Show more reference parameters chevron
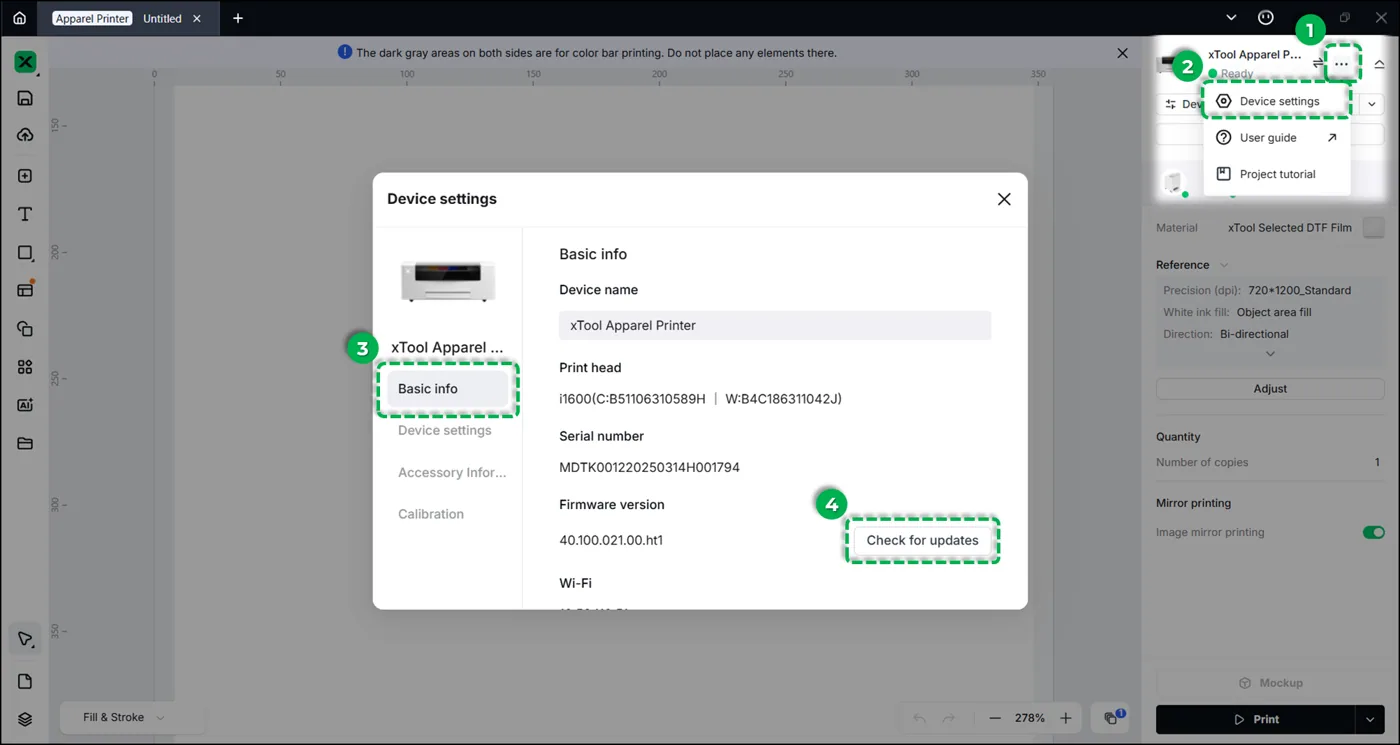 coord(1270,354)
